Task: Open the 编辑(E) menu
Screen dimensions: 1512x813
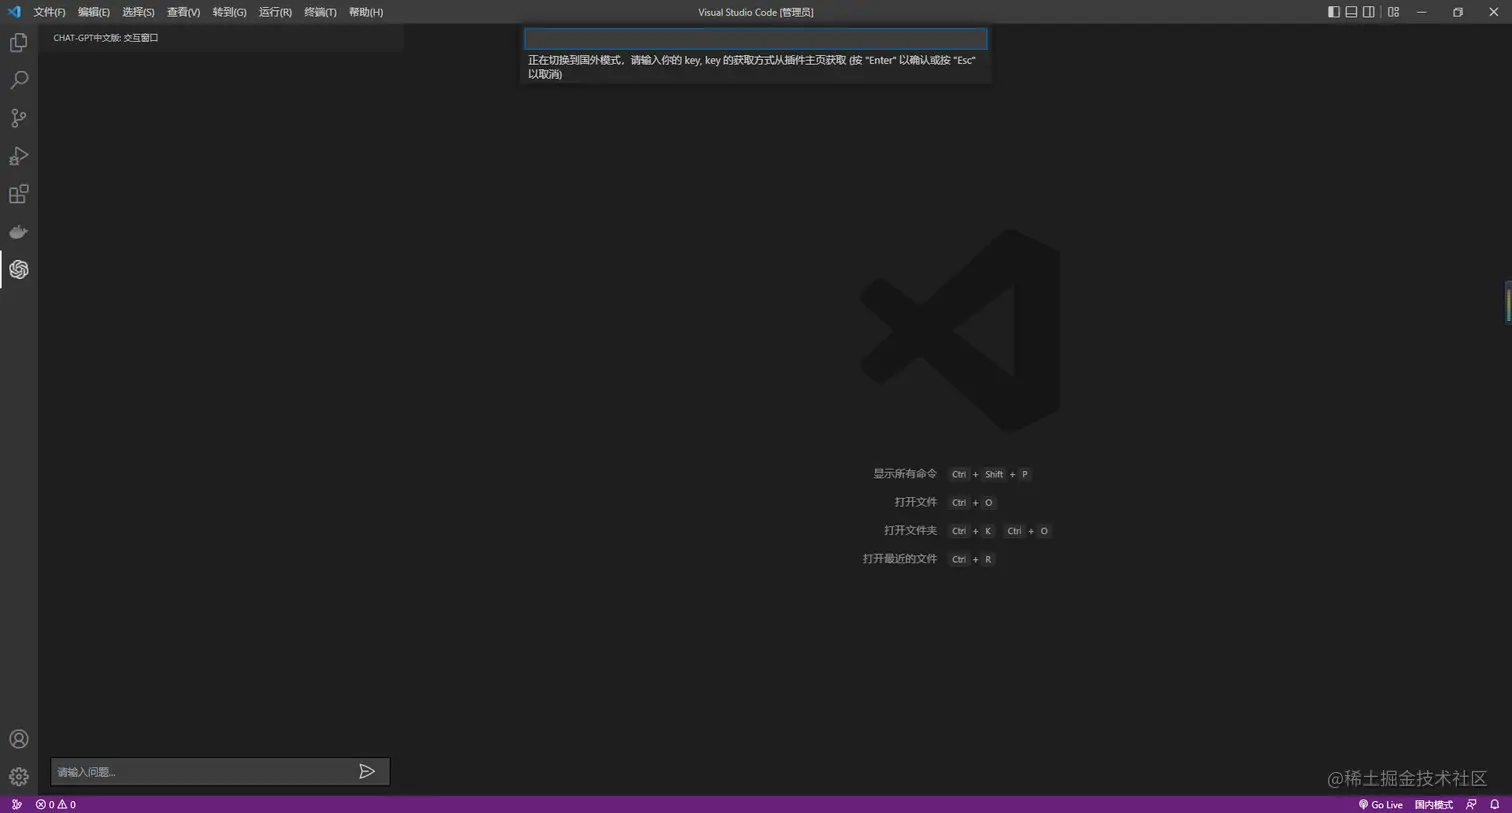Action: tap(94, 12)
